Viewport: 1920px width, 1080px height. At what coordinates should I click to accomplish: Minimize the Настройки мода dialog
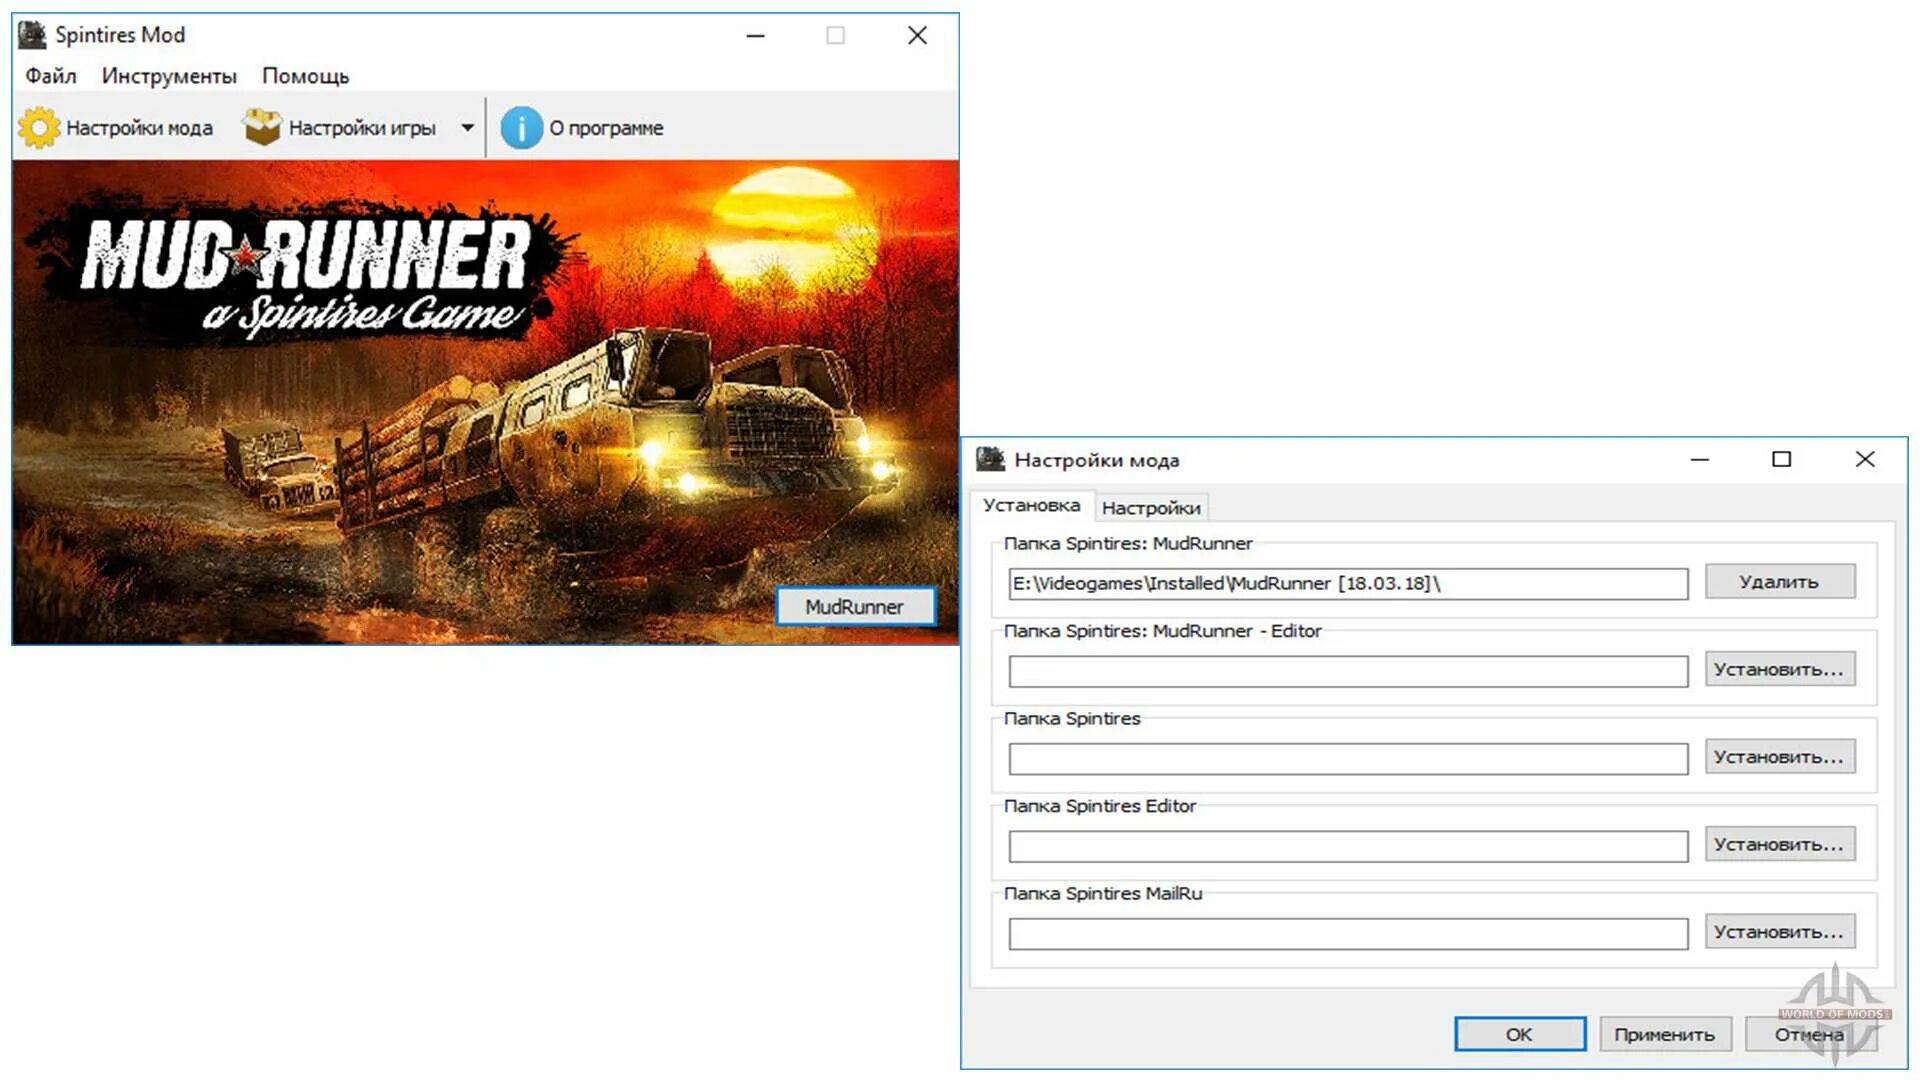point(1700,460)
